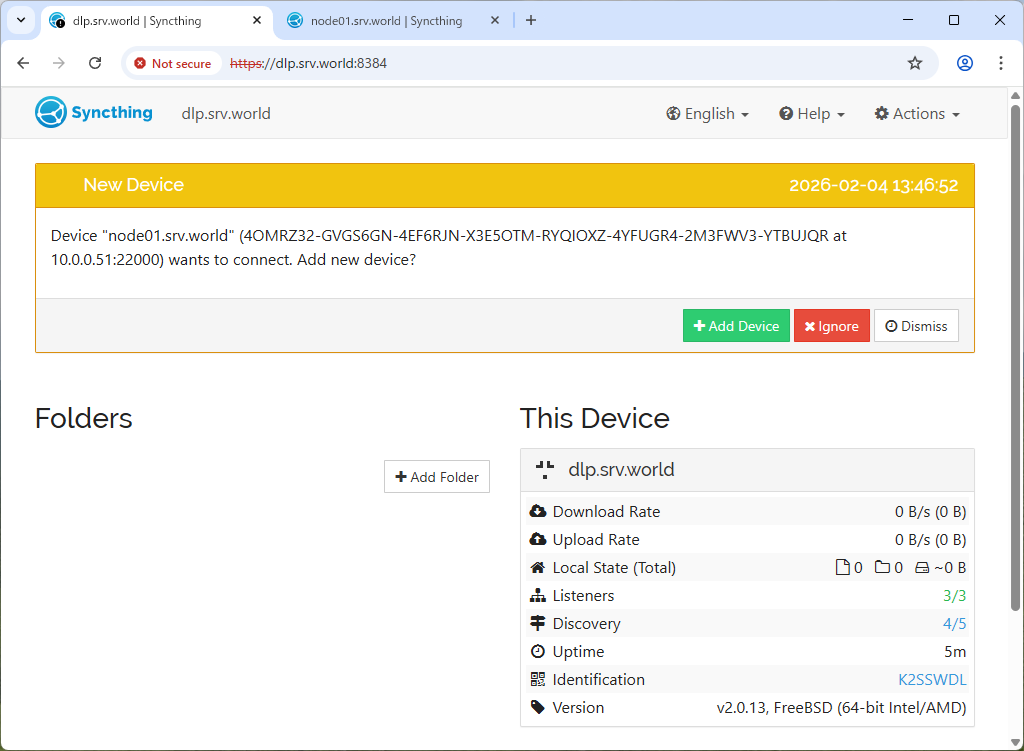Dismiss the New Device notification

pyautogui.click(x=916, y=326)
